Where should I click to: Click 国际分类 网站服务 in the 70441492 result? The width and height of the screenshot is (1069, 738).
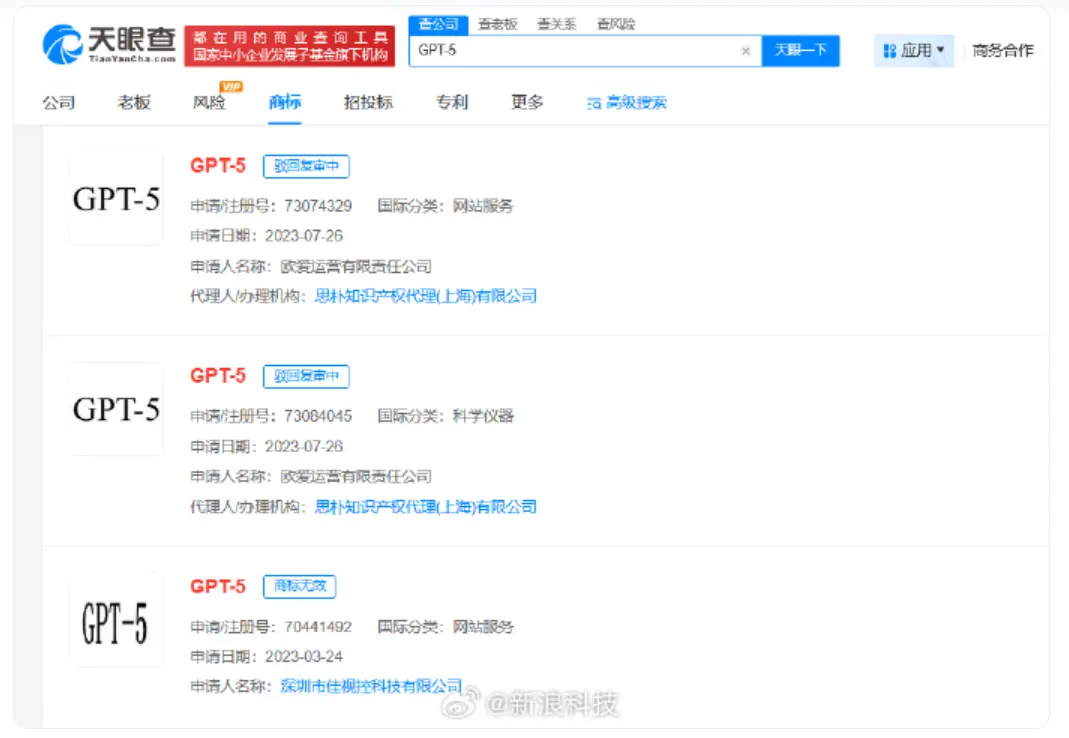point(446,627)
